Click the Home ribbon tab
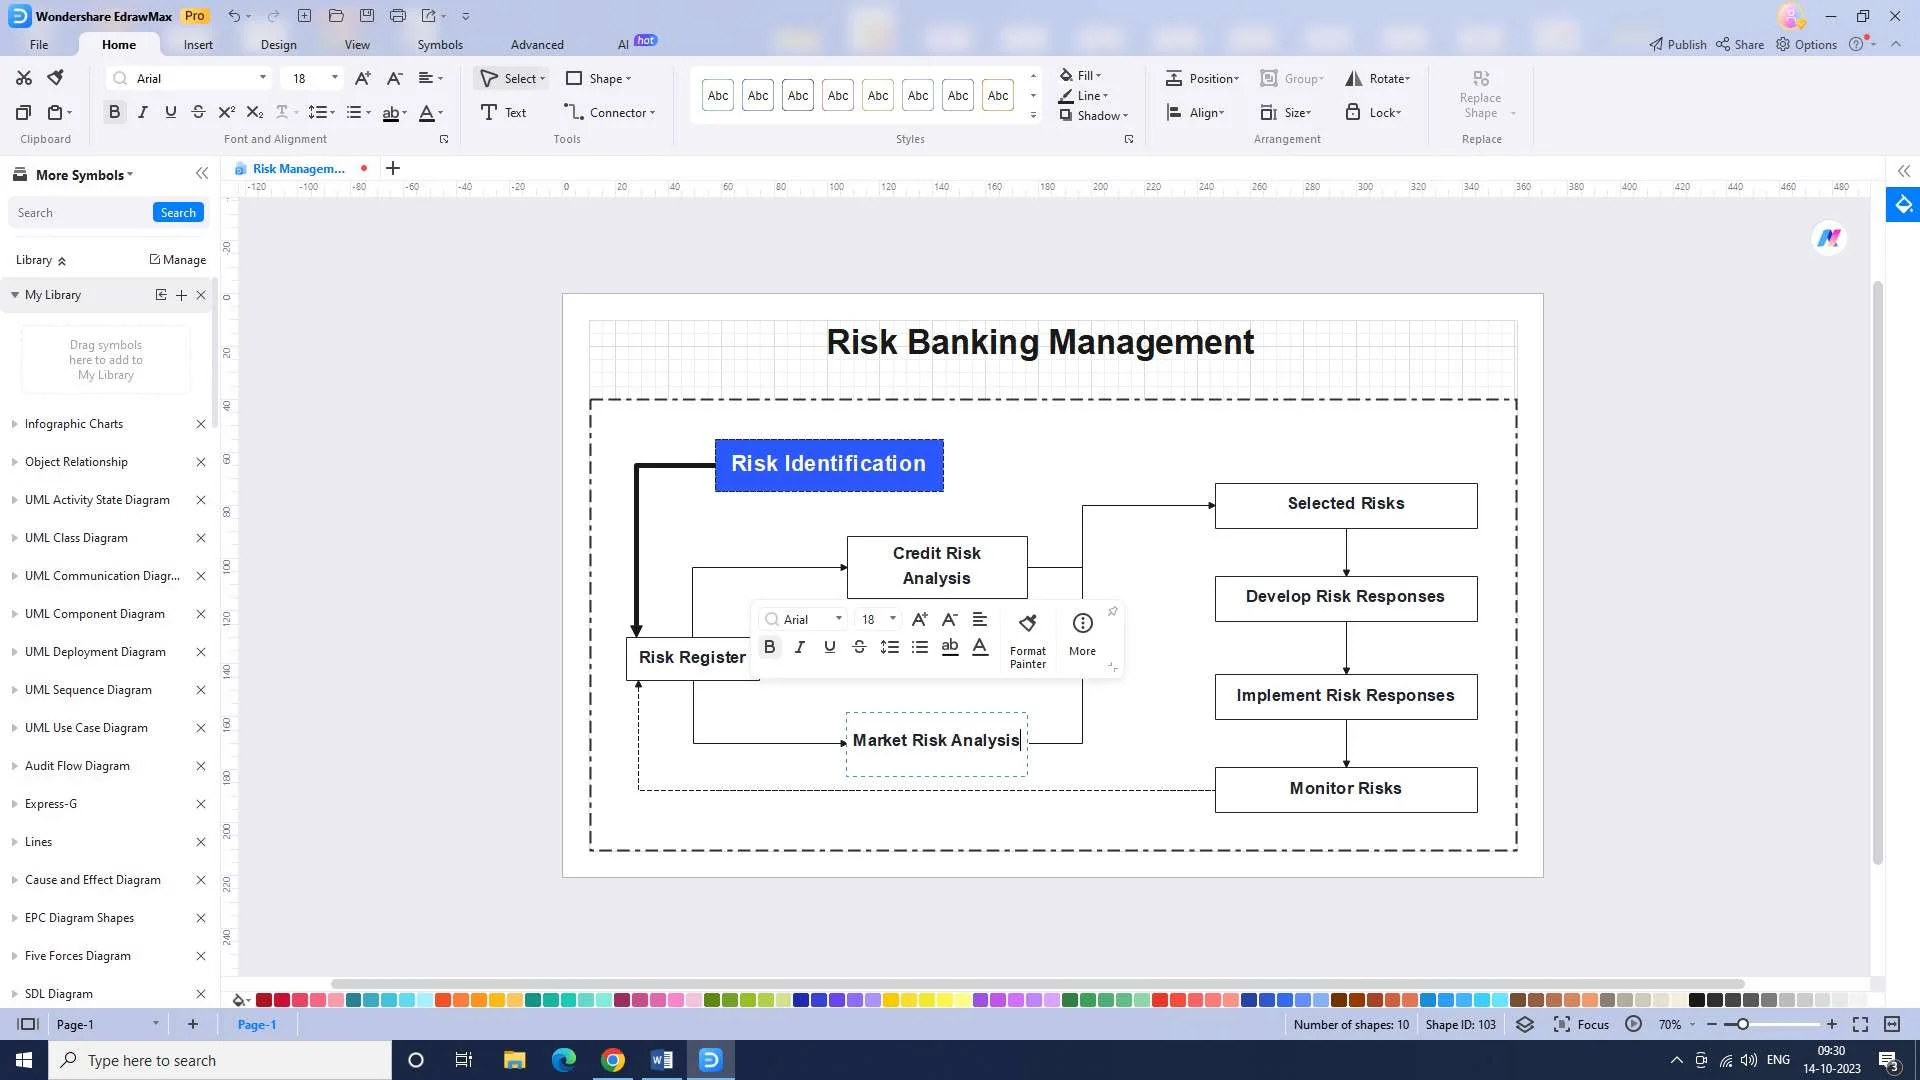Viewport: 1920px width, 1080px height. 119,44
